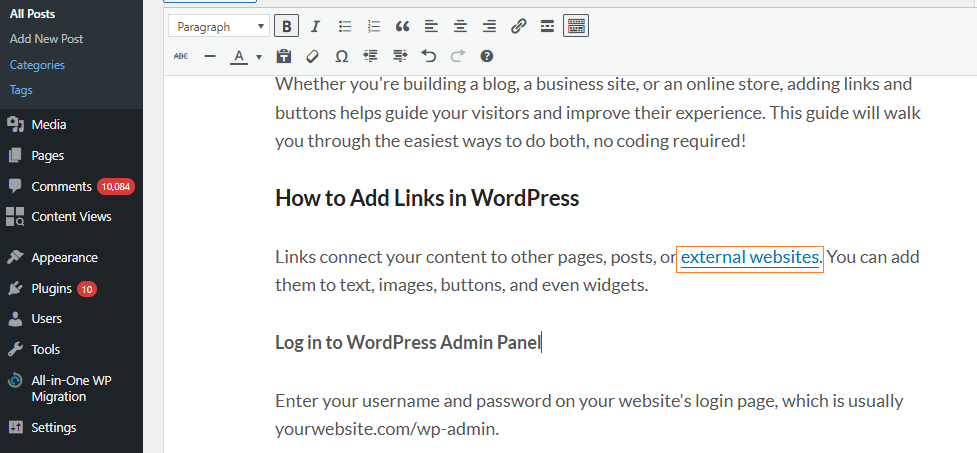Open Categories submenu item
Screen dimensions: 977x453
(37, 65)
